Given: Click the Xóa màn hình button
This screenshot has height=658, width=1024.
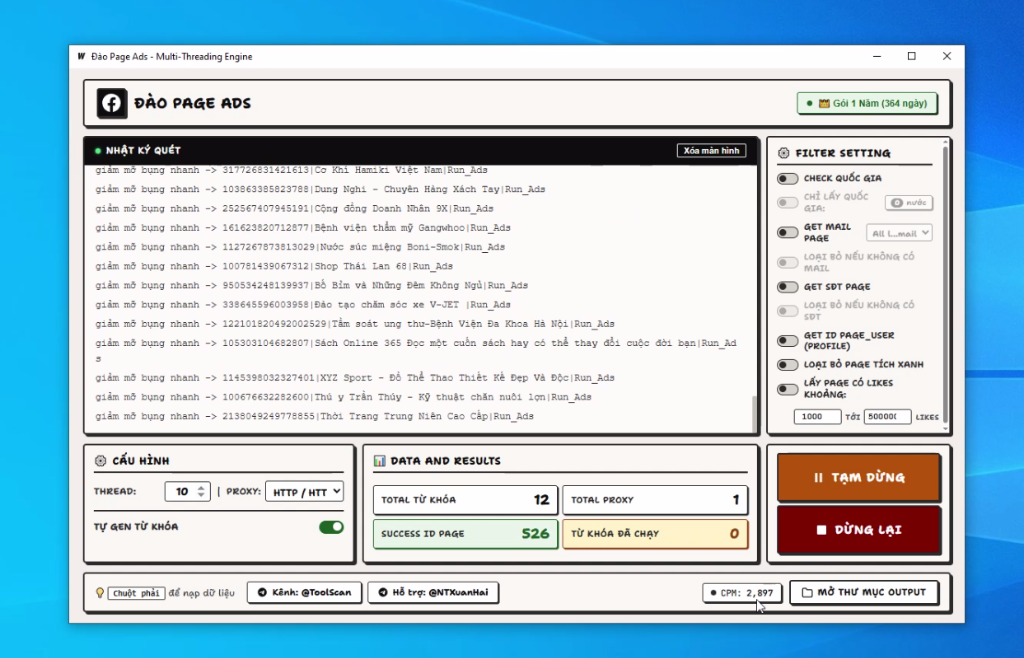Looking at the screenshot, I should click(x=711, y=151).
